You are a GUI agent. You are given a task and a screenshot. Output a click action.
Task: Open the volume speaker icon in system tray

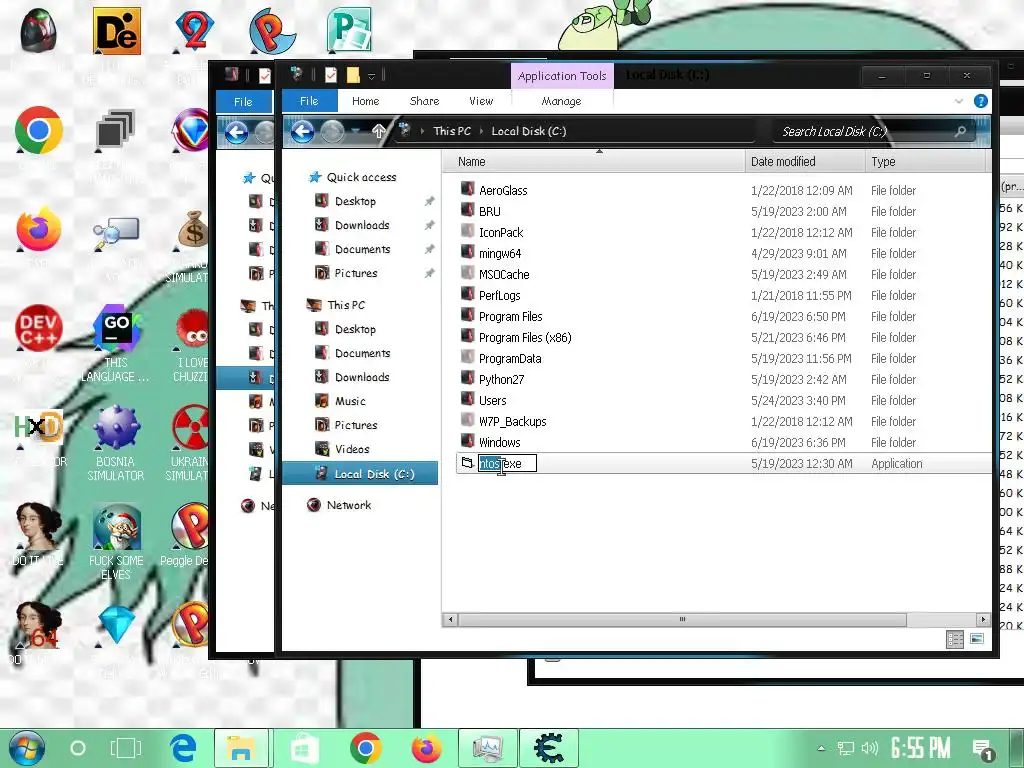[869, 748]
